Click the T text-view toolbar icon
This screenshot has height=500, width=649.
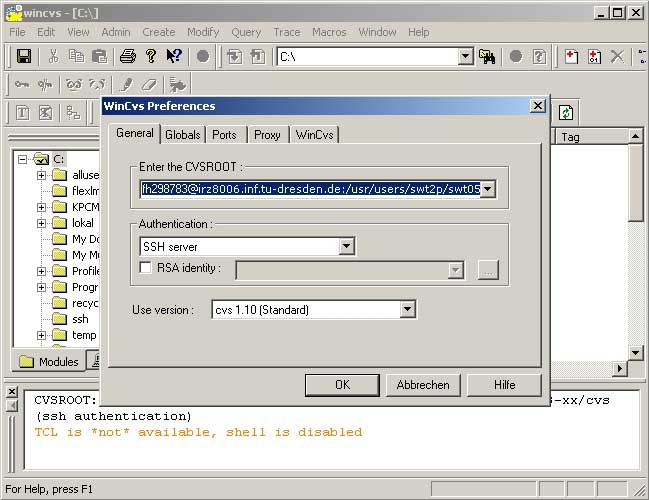[22, 113]
